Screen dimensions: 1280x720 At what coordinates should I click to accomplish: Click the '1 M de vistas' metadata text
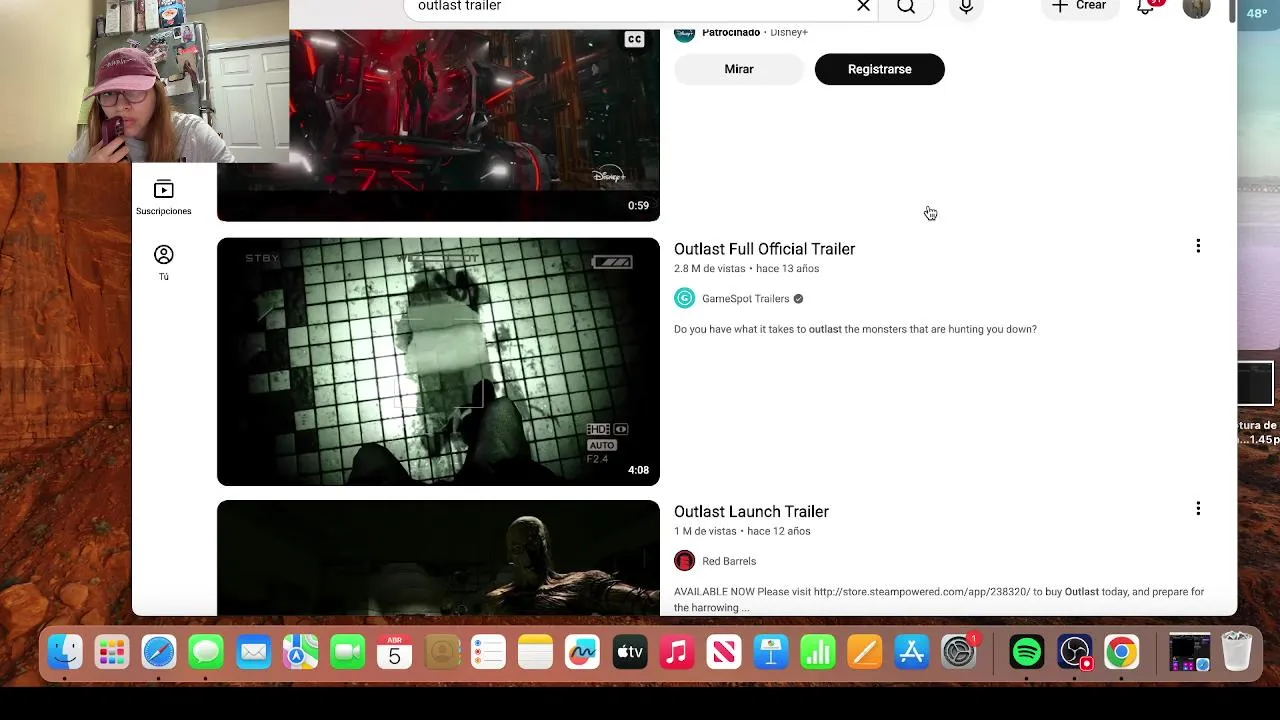tap(705, 531)
